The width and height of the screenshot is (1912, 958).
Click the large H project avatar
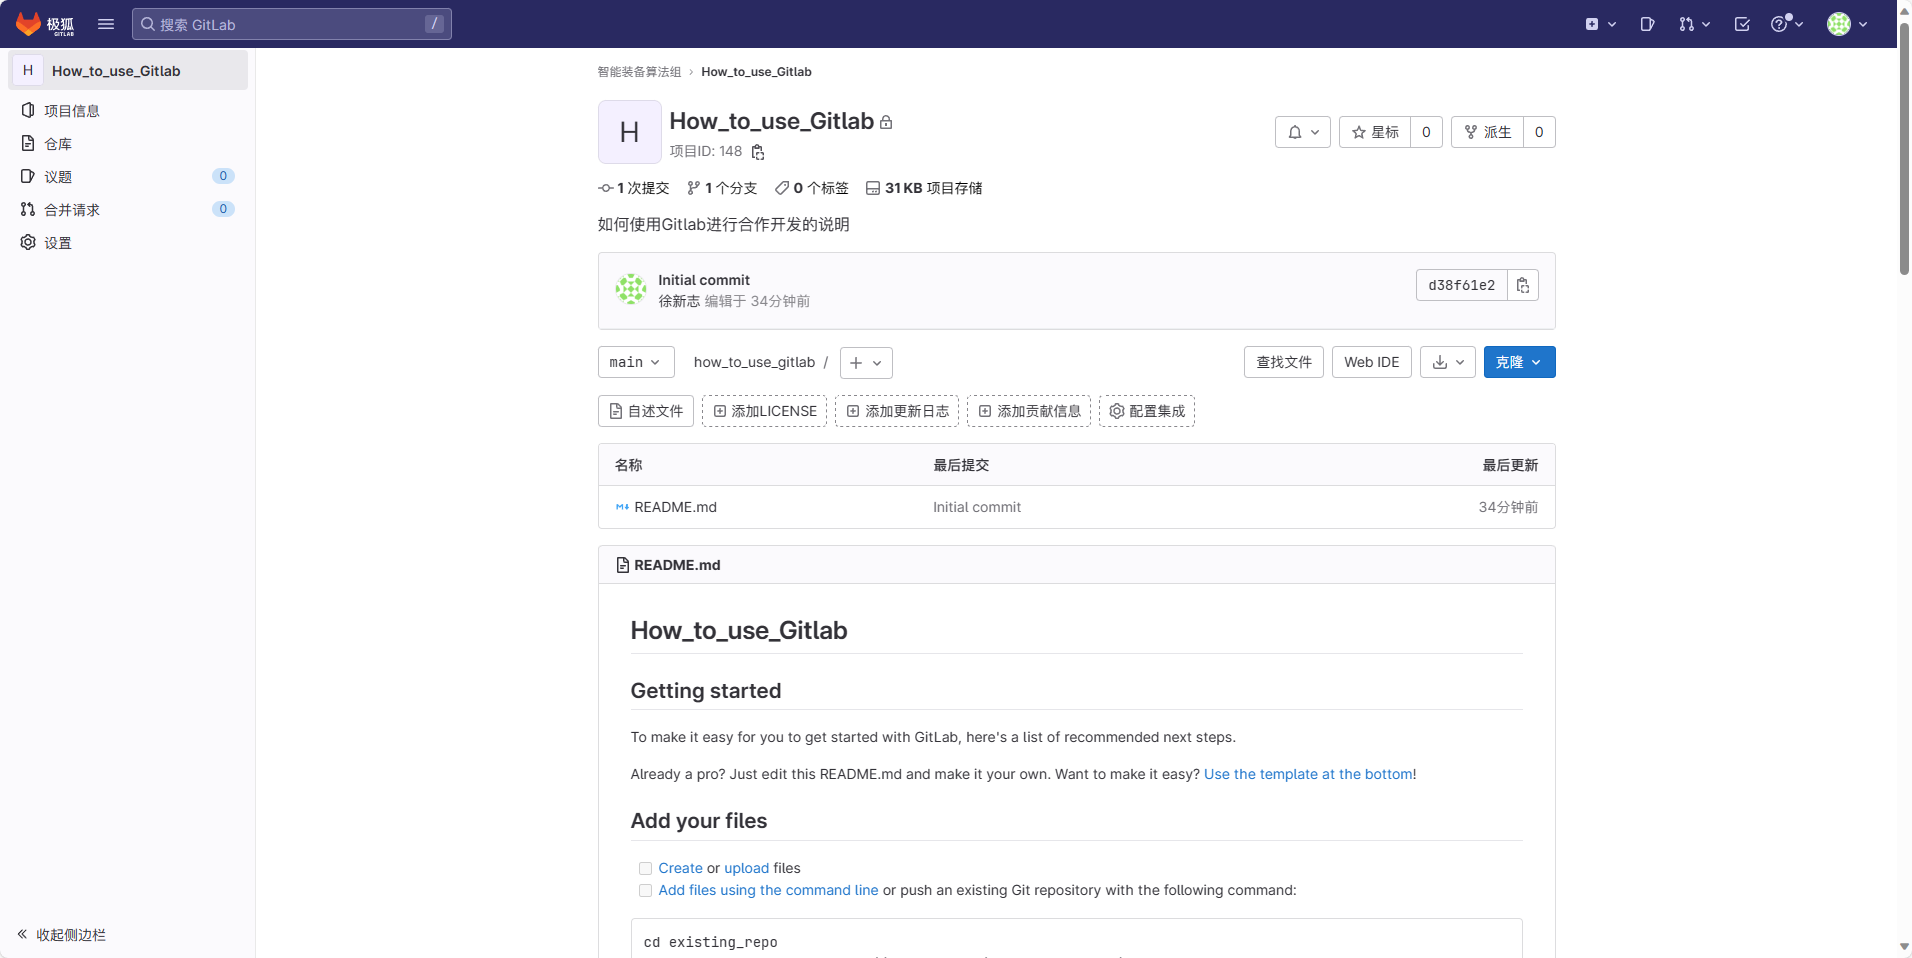630,132
